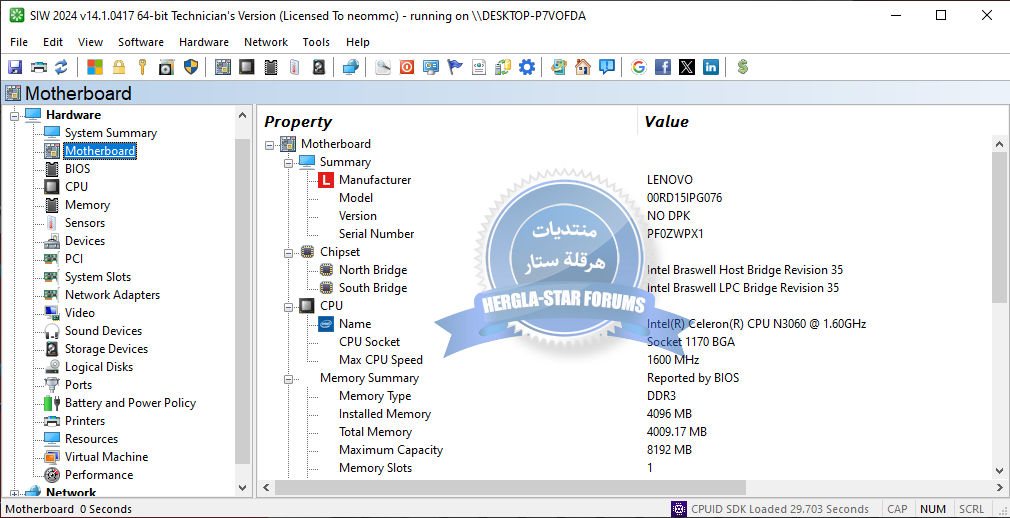Viewport: 1010px width, 518px height.
Task: Select Virtual Machine in the tree
Action: [x=106, y=457]
